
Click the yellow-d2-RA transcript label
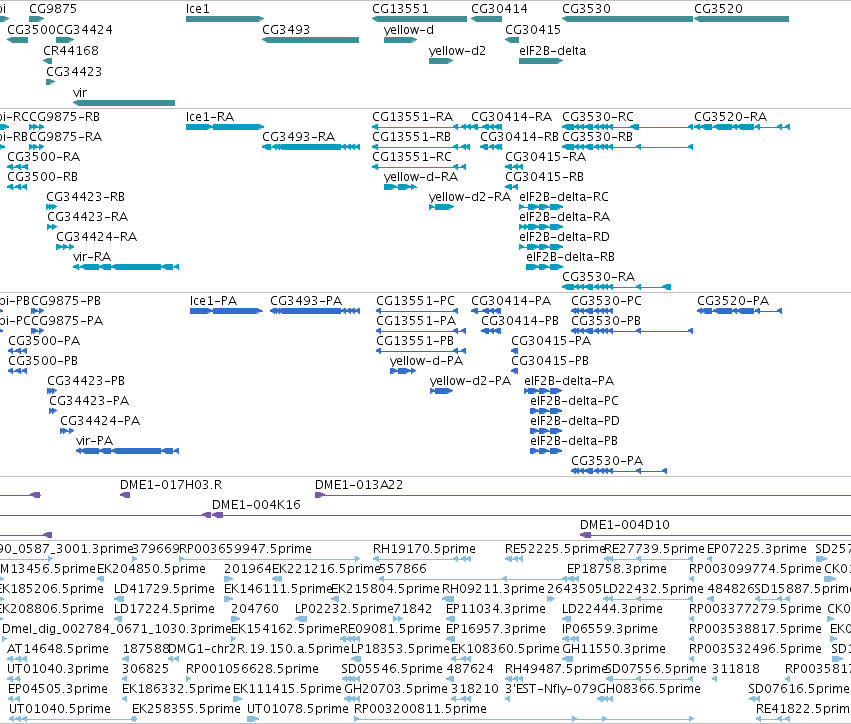470,196
